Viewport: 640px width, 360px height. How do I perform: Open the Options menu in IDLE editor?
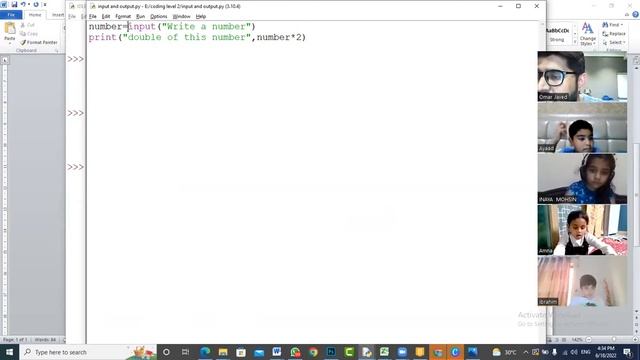coord(158,16)
